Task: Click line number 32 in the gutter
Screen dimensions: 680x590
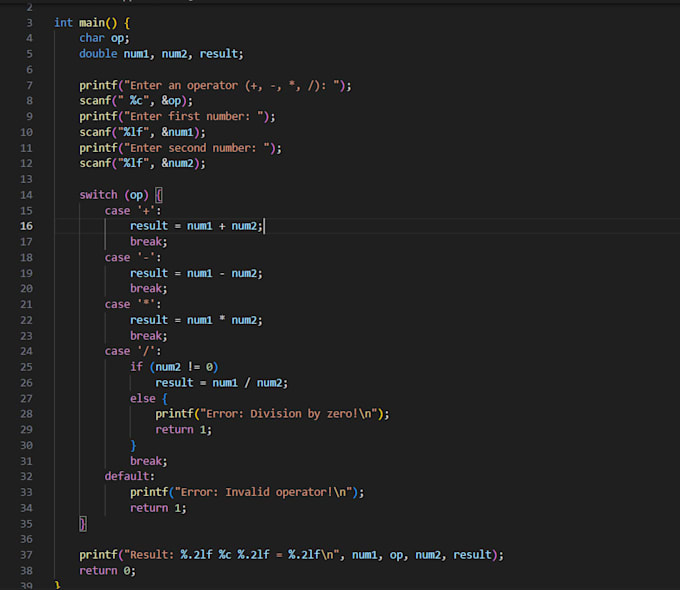Action: coord(26,476)
